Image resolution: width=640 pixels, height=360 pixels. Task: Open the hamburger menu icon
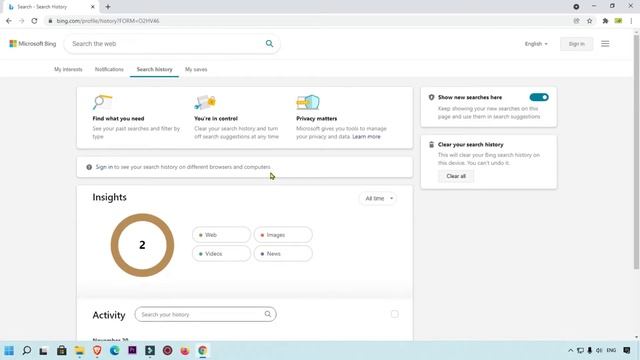[x=605, y=44]
